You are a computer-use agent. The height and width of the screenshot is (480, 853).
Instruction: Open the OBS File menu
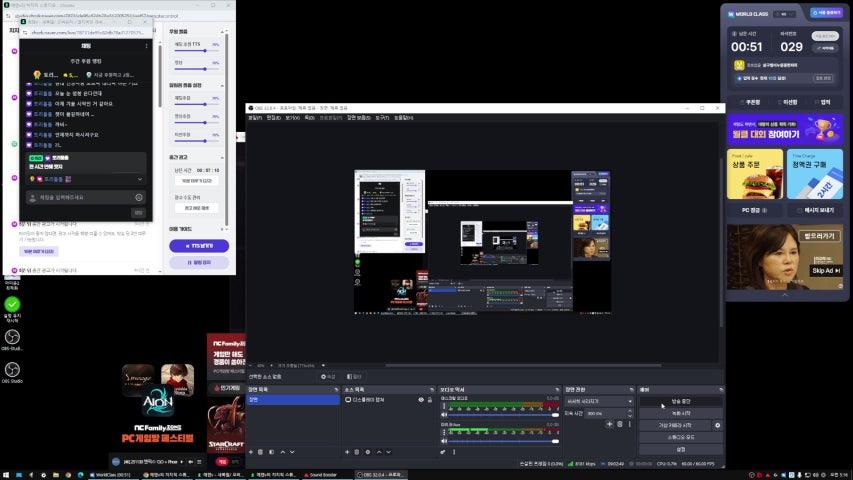pyautogui.click(x=255, y=118)
